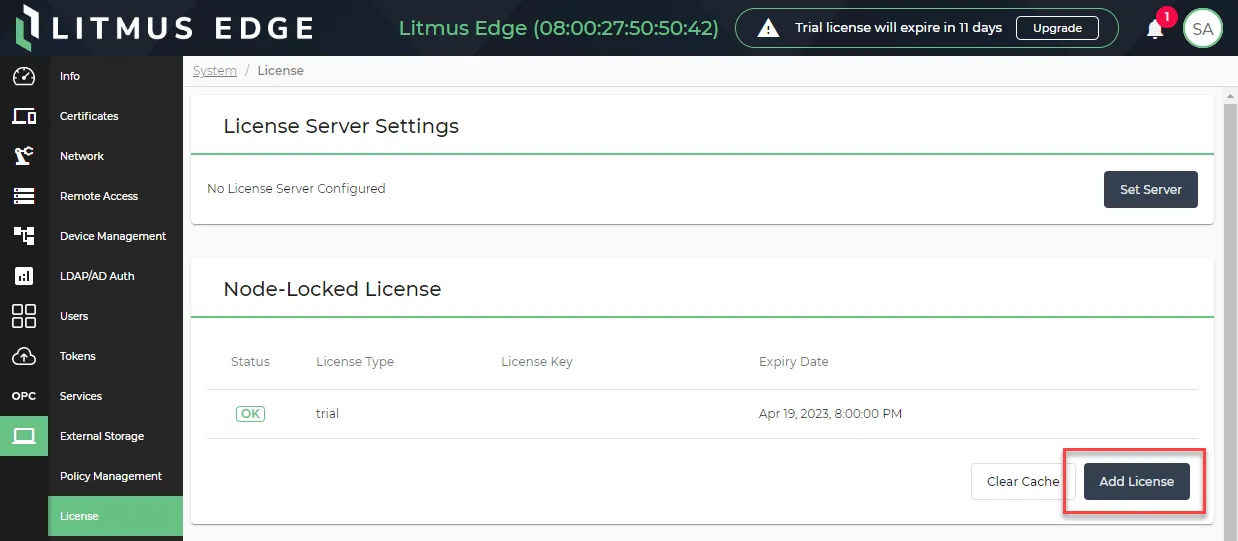
Task: Click the Clear Cache button
Action: 1023,481
